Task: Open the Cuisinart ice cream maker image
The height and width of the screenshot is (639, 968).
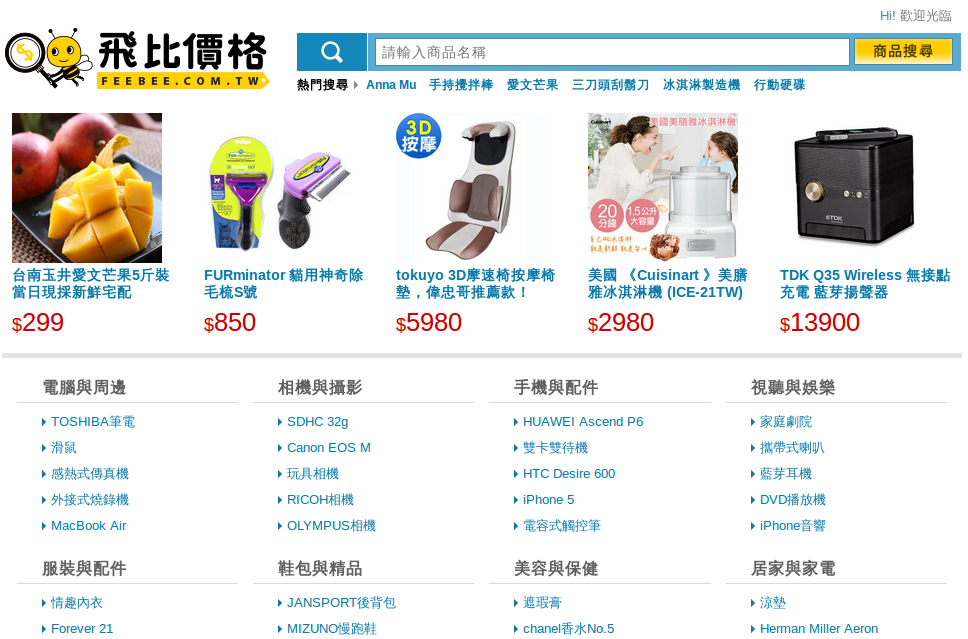Action: coord(663,188)
